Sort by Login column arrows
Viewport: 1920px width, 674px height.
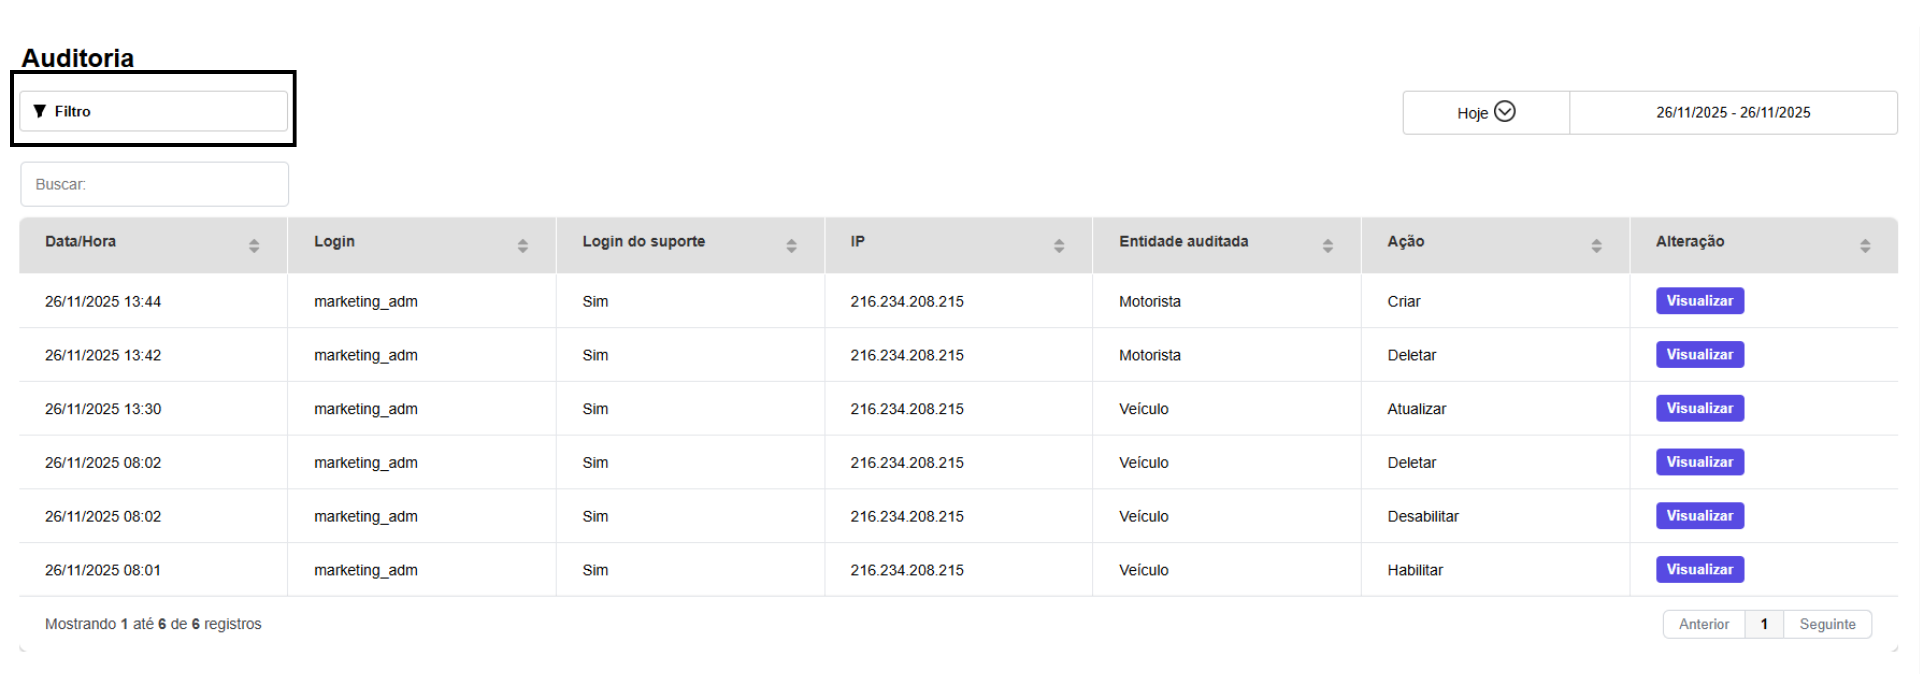coord(522,245)
